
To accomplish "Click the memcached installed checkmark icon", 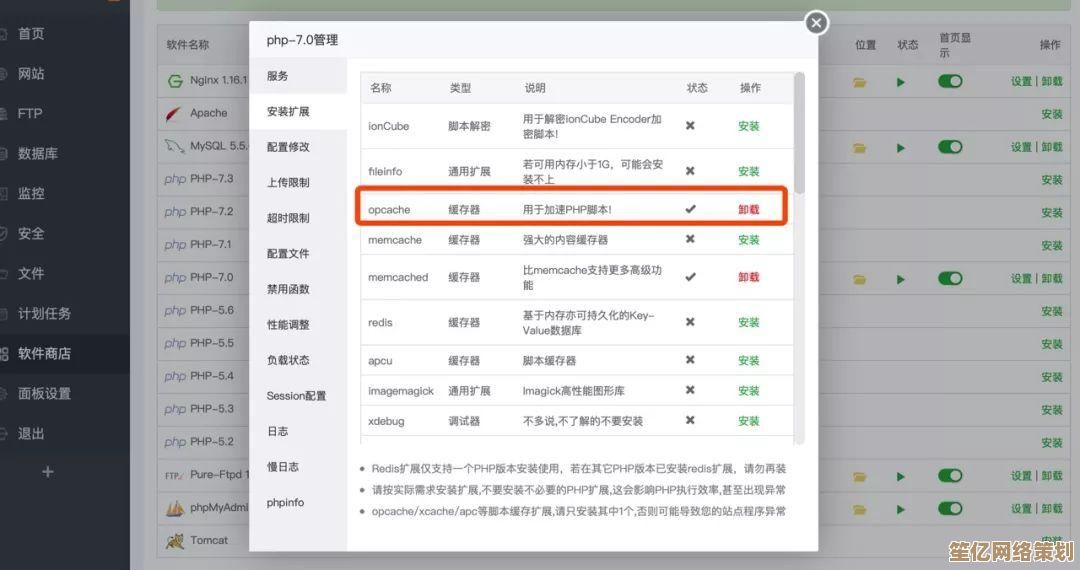I will [x=690, y=277].
